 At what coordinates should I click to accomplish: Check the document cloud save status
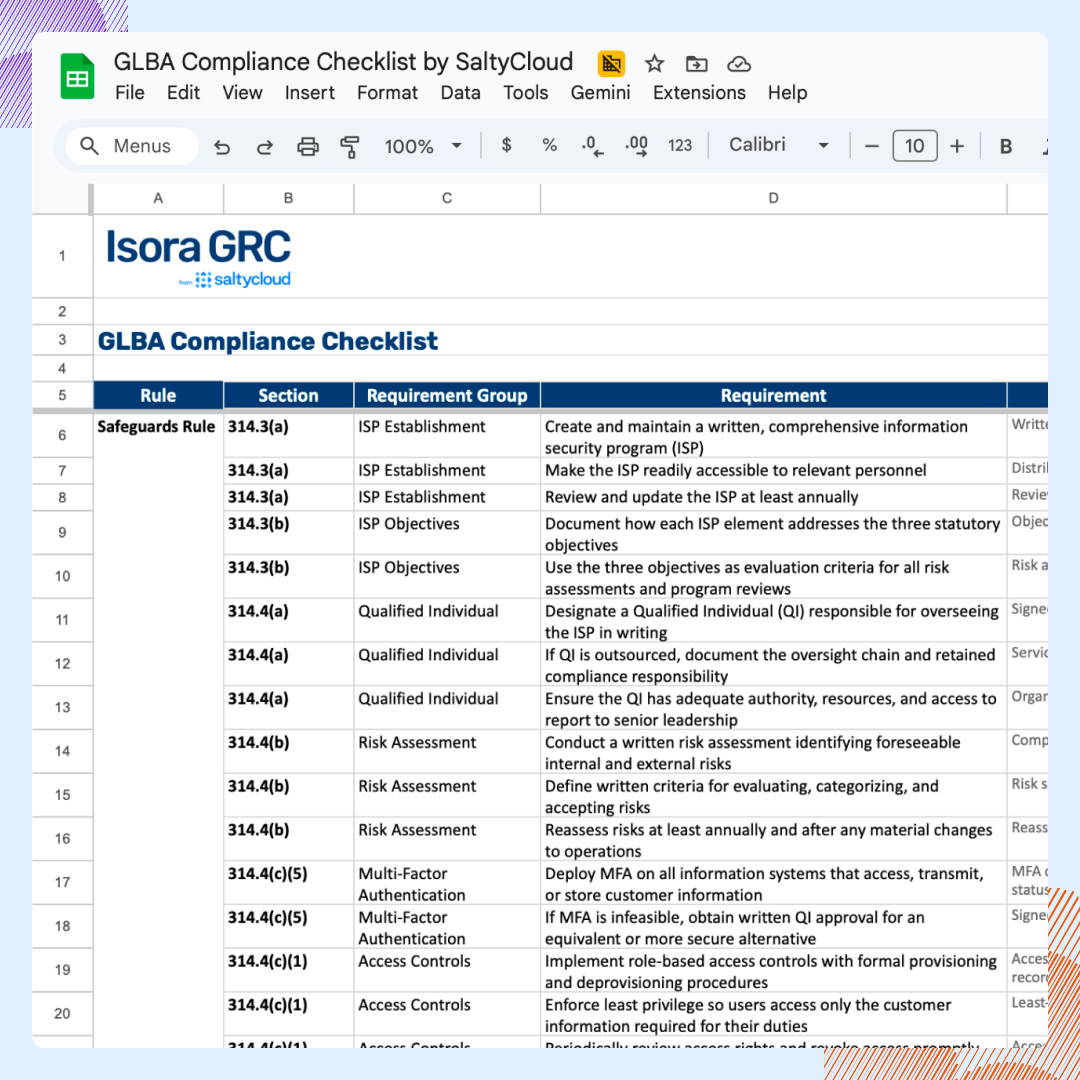coord(739,63)
